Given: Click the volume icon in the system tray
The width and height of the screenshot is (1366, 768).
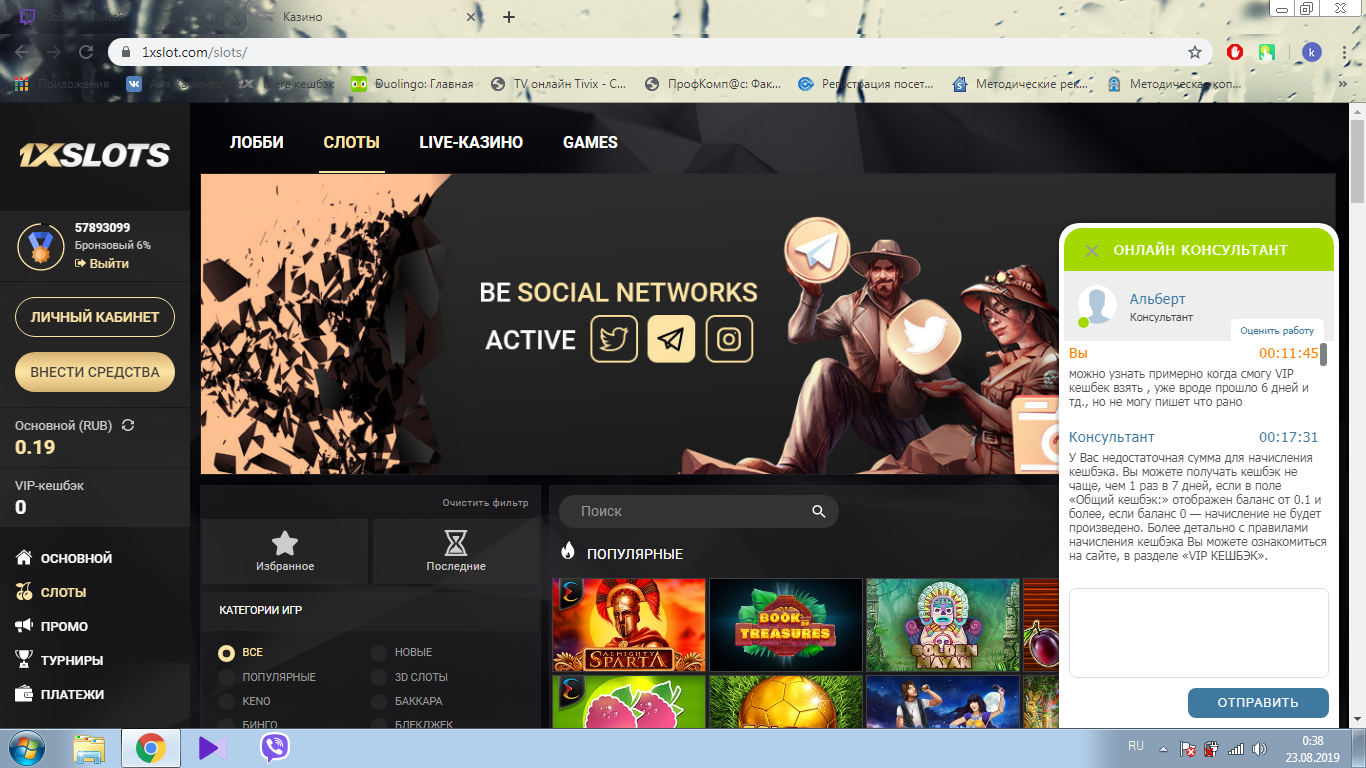Looking at the screenshot, I should (1258, 748).
